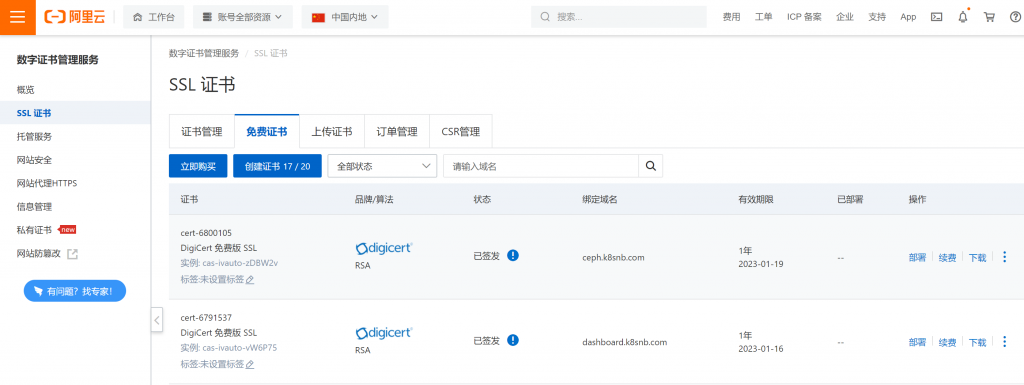
Task: Click the expiry date 2023-01-19
Action: [761, 264]
